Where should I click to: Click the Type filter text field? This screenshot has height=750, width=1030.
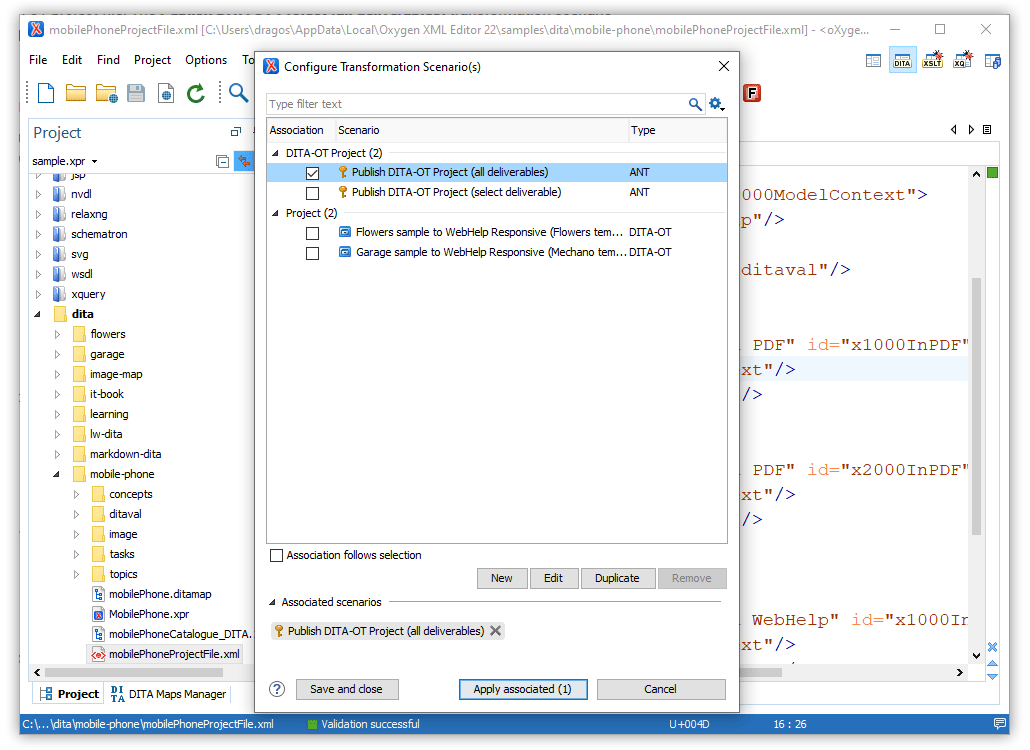(x=476, y=104)
